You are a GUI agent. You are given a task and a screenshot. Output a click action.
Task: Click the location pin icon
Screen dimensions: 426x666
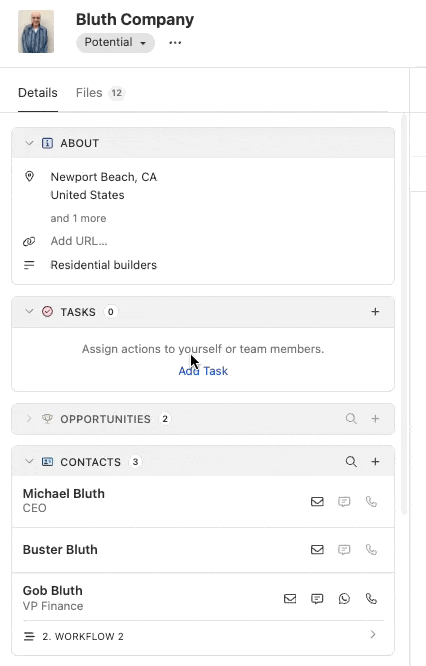[x=29, y=176]
